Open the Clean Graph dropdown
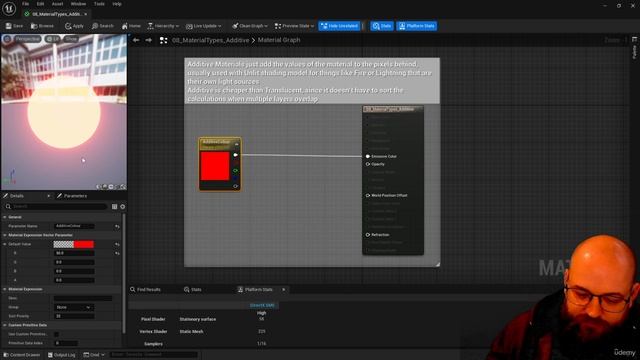This screenshot has height=360, width=640. (x=250, y=26)
